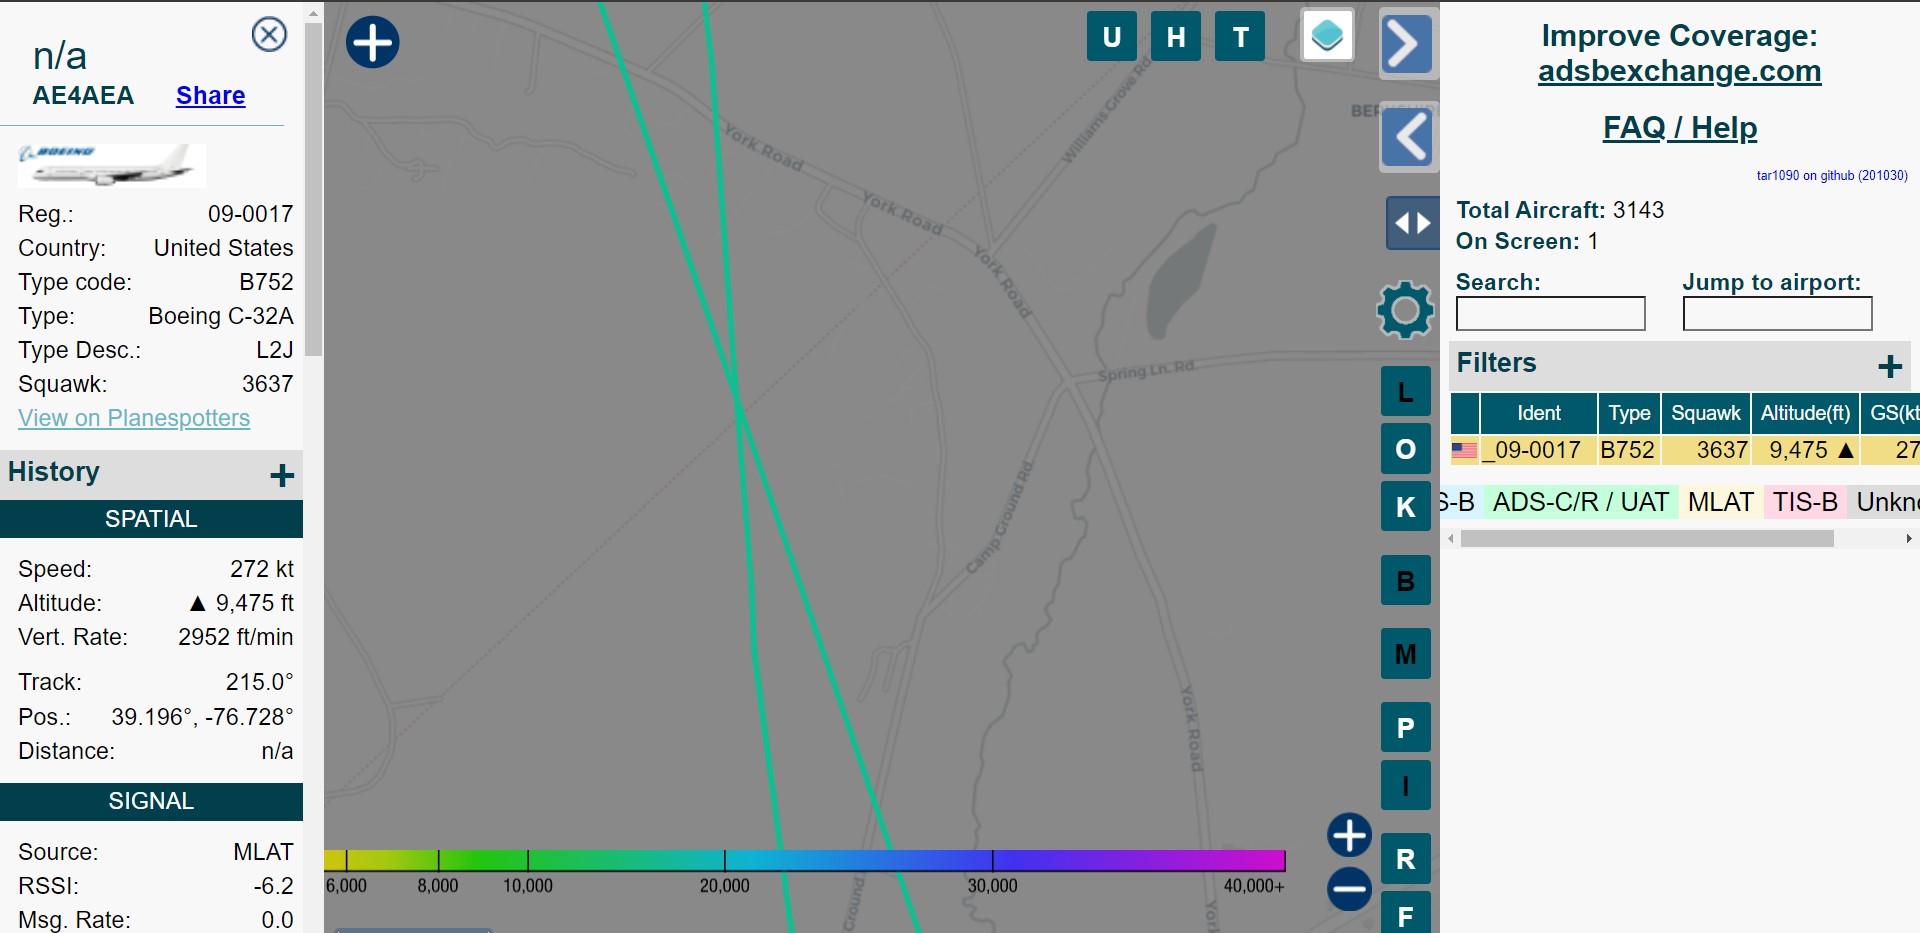Toggle the U button on the map
This screenshot has height=933, width=1920.
pos(1111,37)
